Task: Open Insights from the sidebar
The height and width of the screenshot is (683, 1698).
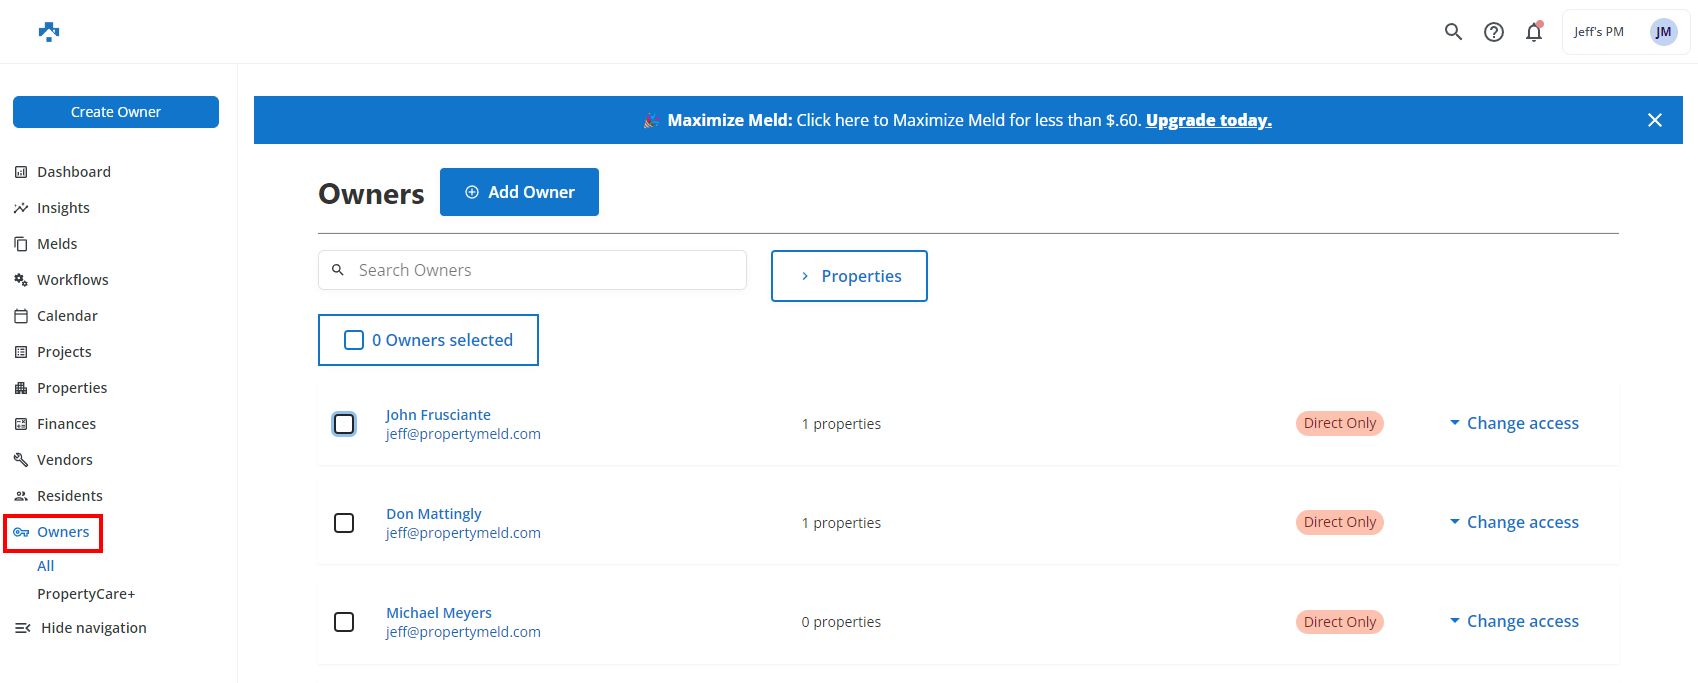Action: point(63,208)
